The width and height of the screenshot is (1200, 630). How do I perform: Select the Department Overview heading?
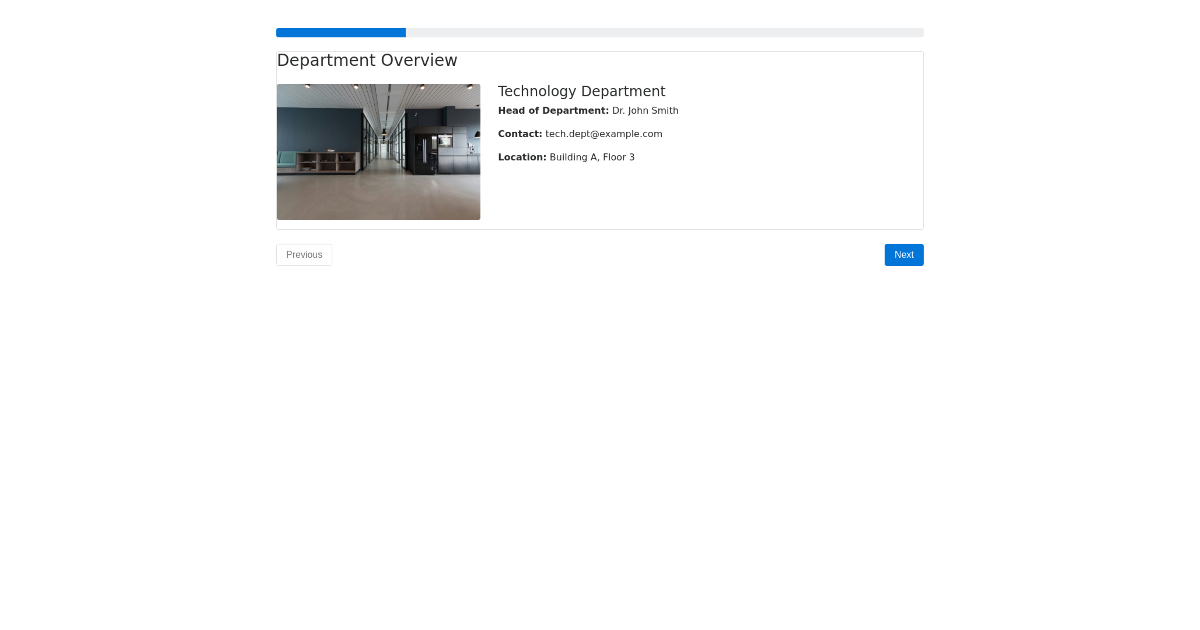pyautogui.click(x=367, y=60)
